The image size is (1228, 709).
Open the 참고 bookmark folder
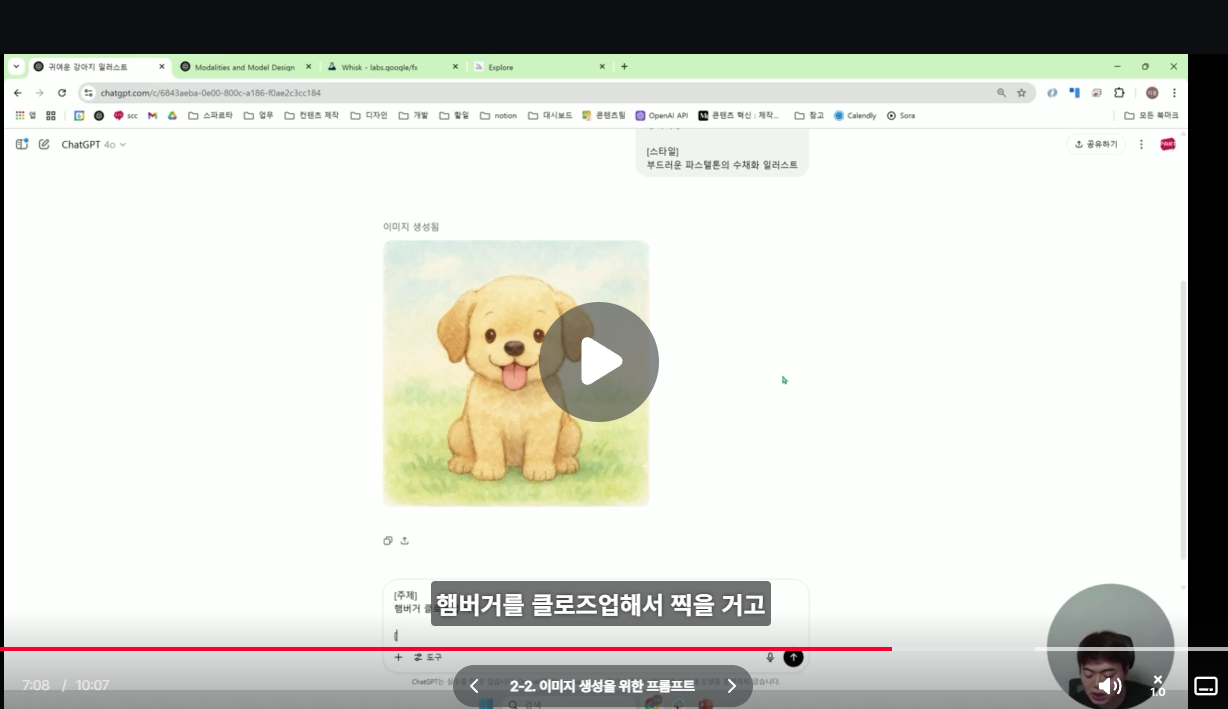point(810,115)
